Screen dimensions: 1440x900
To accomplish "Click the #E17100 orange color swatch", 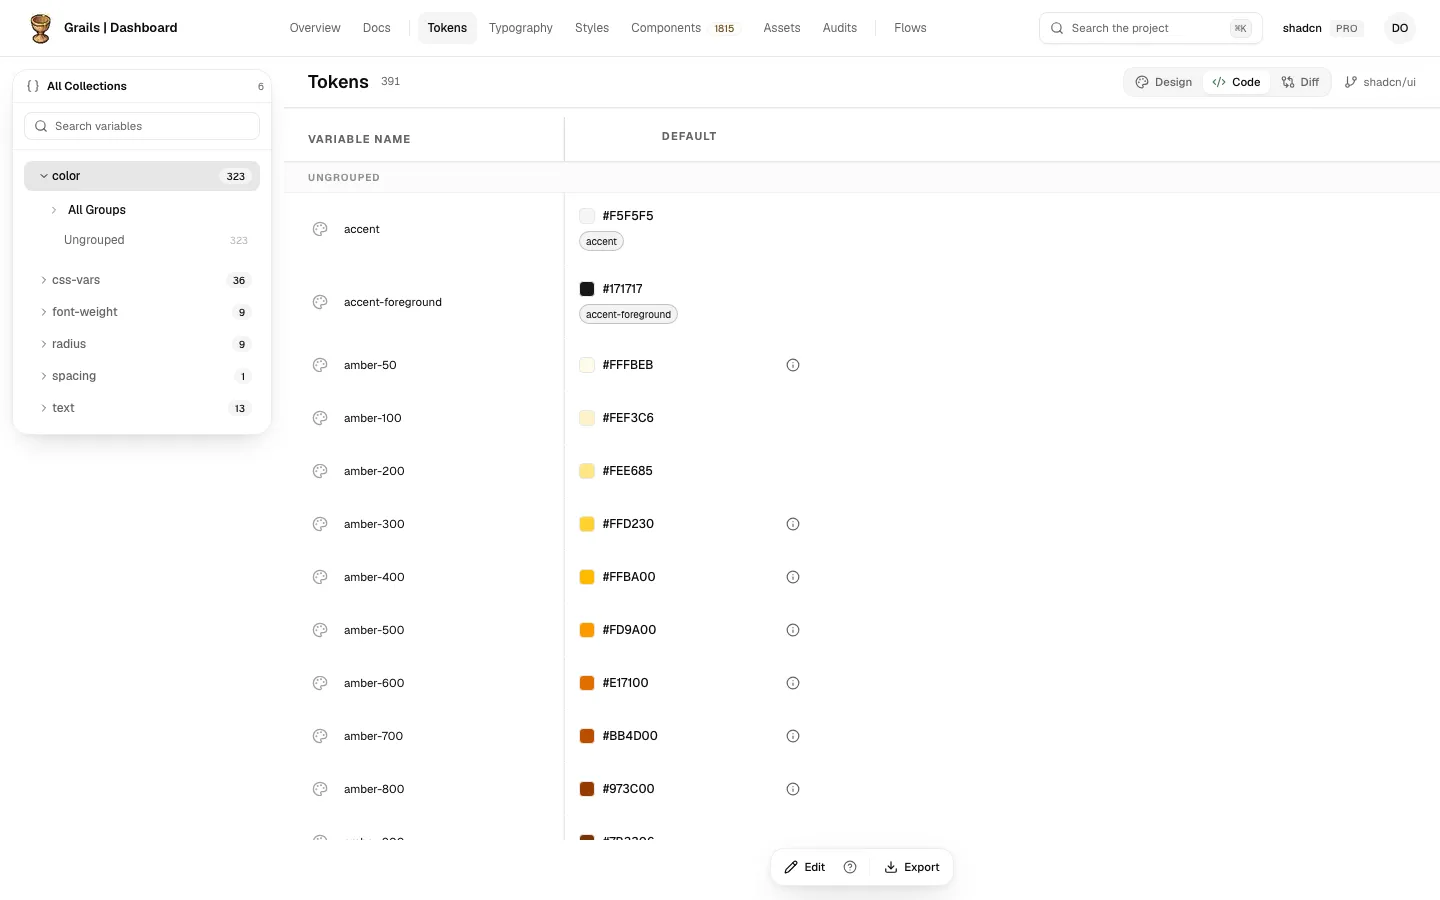I will (x=587, y=683).
